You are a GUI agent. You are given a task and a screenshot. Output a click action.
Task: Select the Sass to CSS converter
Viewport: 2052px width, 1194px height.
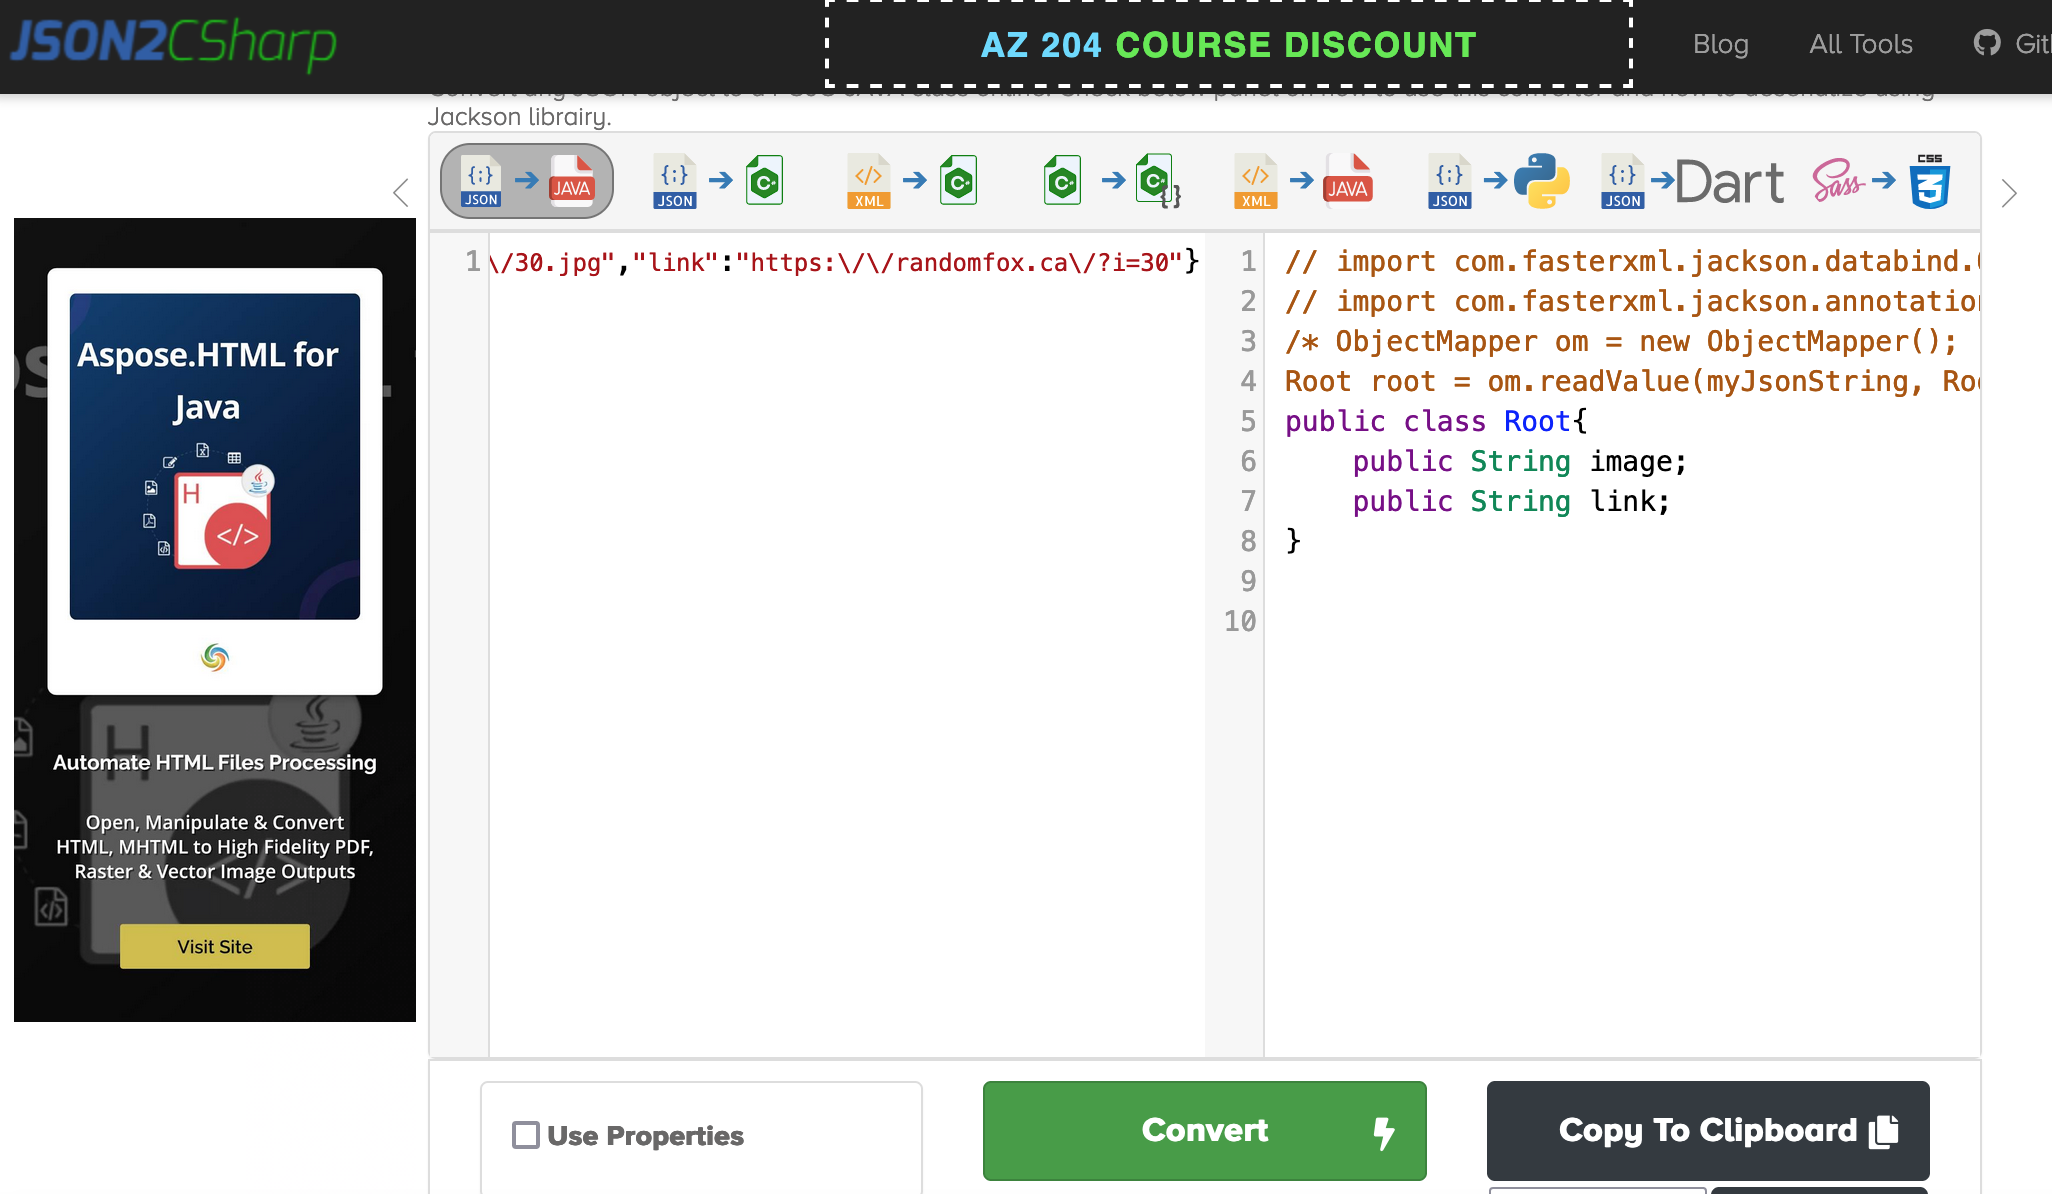1881,181
